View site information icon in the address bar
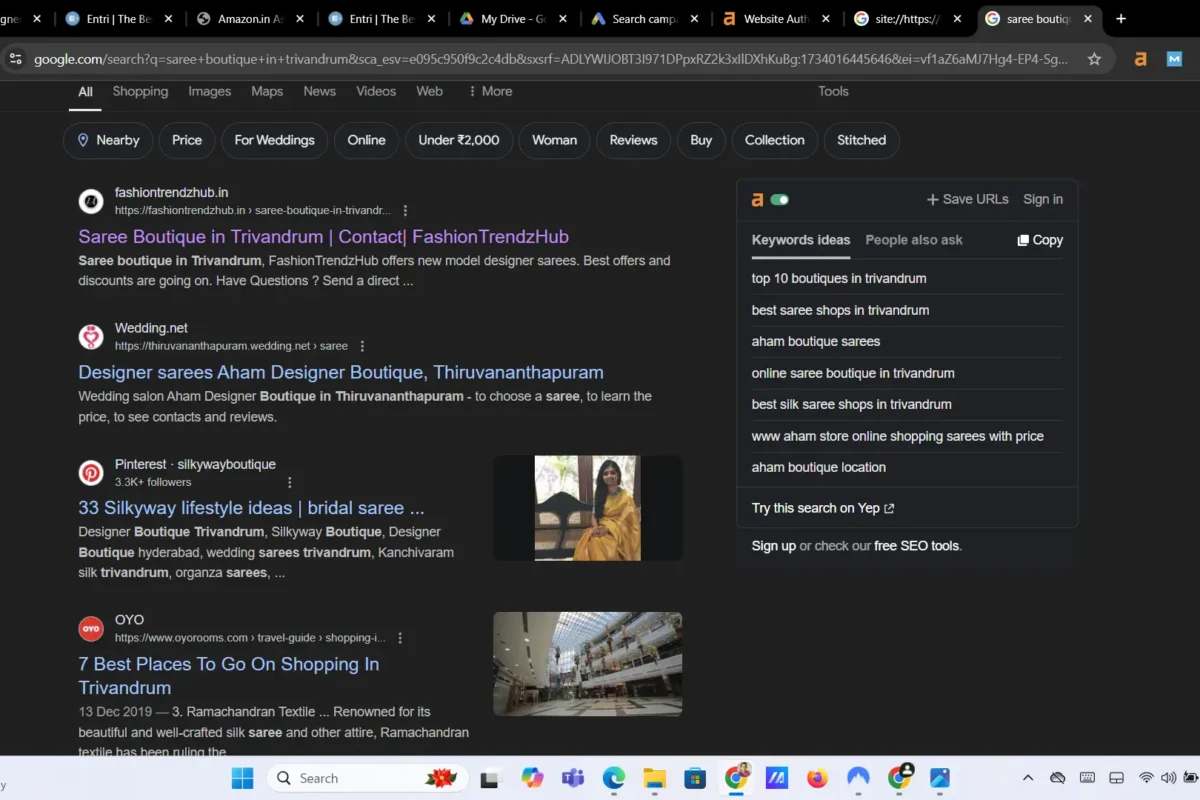The height and width of the screenshot is (800, 1200). tap(15, 59)
